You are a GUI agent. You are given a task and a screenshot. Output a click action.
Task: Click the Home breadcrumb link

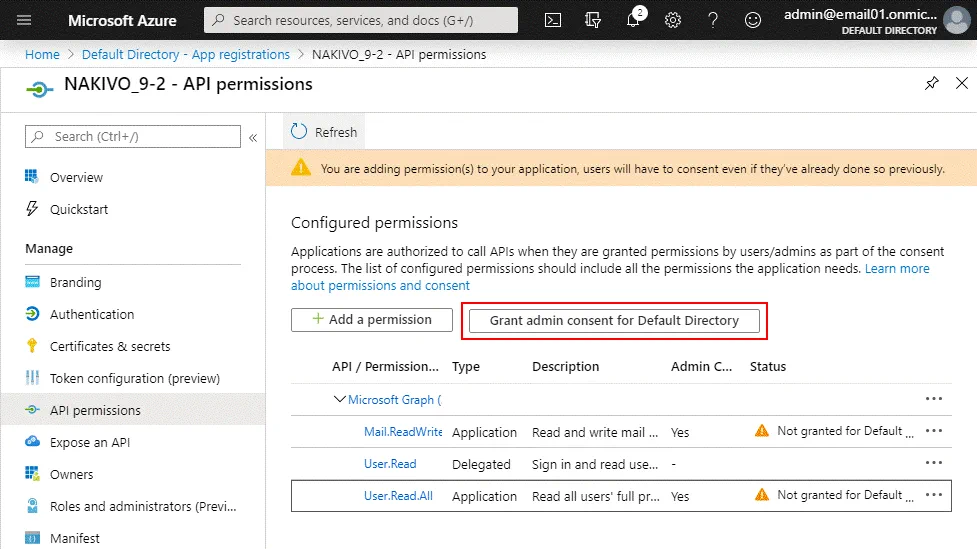coord(42,54)
